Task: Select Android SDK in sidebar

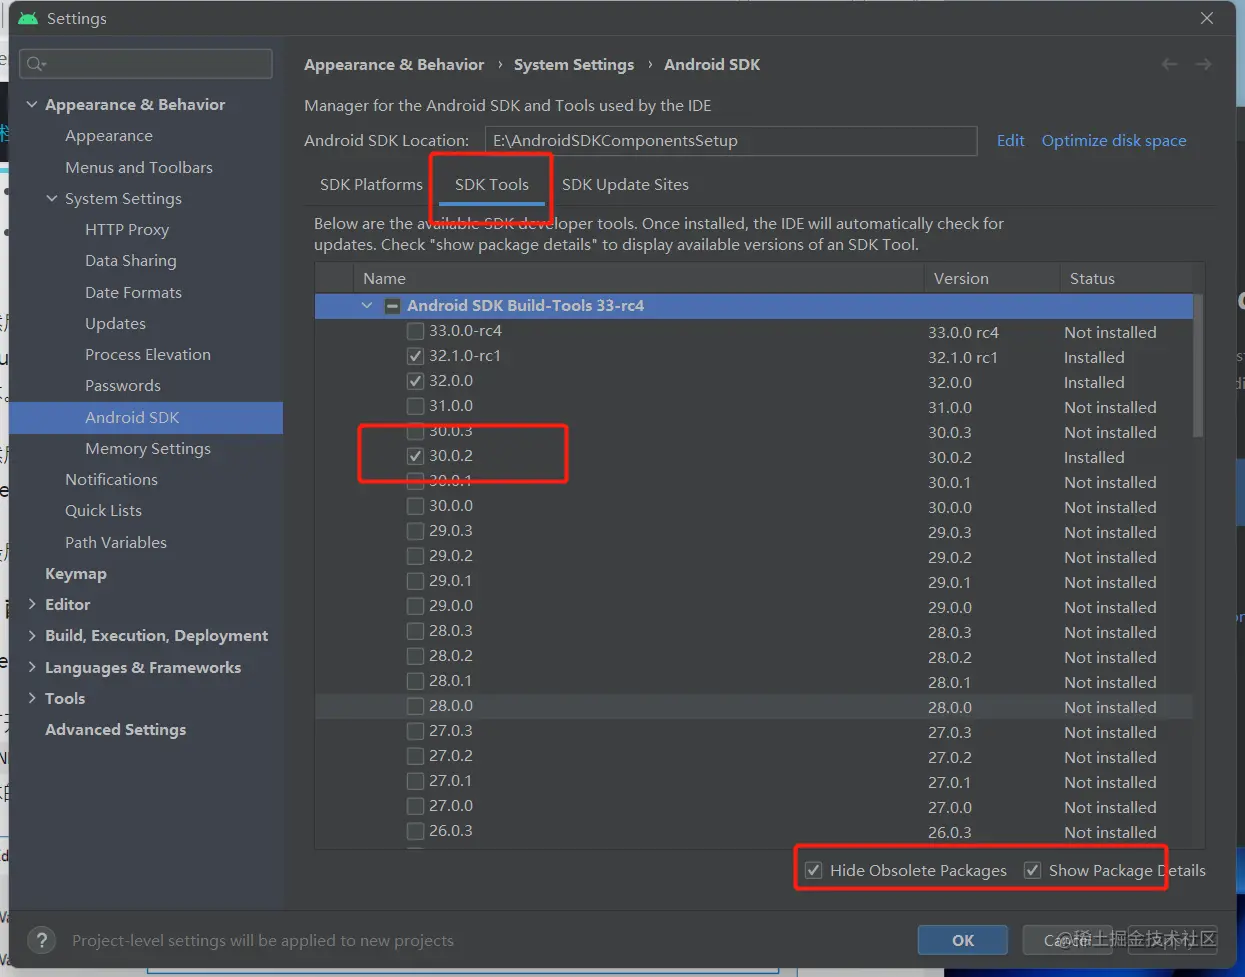Action: (146, 417)
